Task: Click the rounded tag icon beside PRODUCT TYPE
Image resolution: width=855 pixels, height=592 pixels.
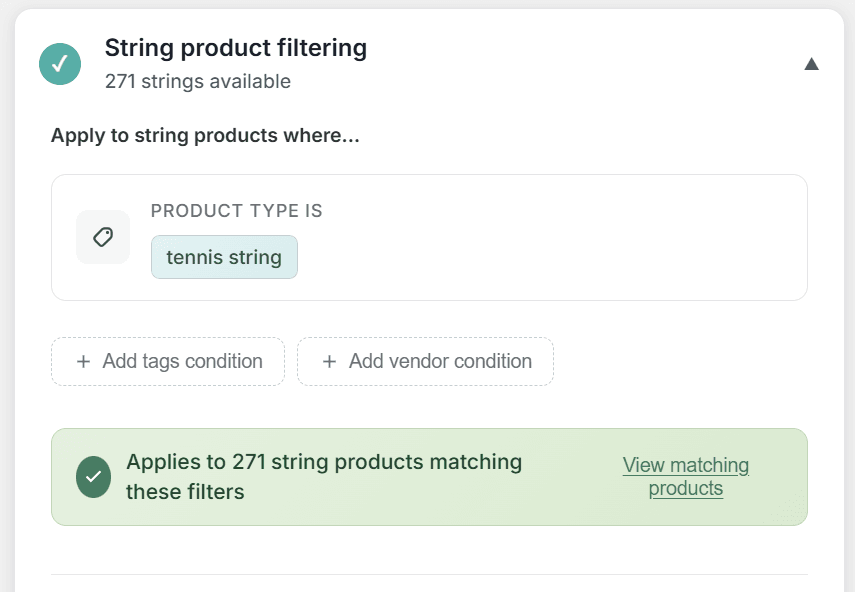Action: pyautogui.click(x=102, y=237)
